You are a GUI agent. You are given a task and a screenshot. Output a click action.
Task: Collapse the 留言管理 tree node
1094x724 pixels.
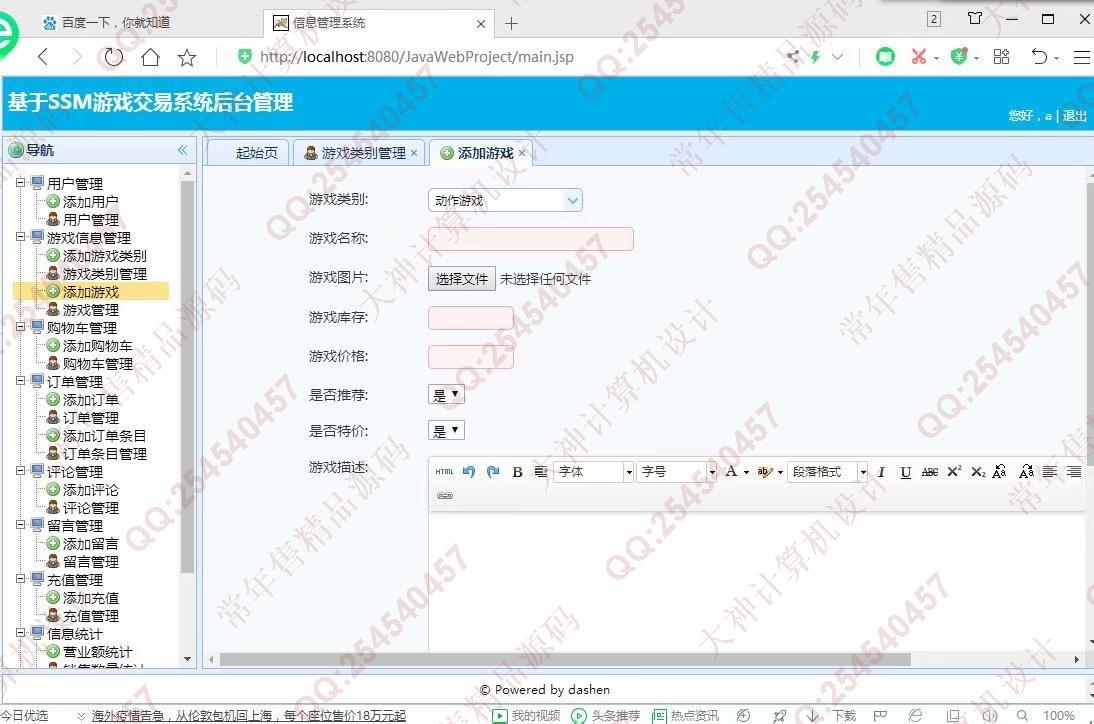point(20,525)
